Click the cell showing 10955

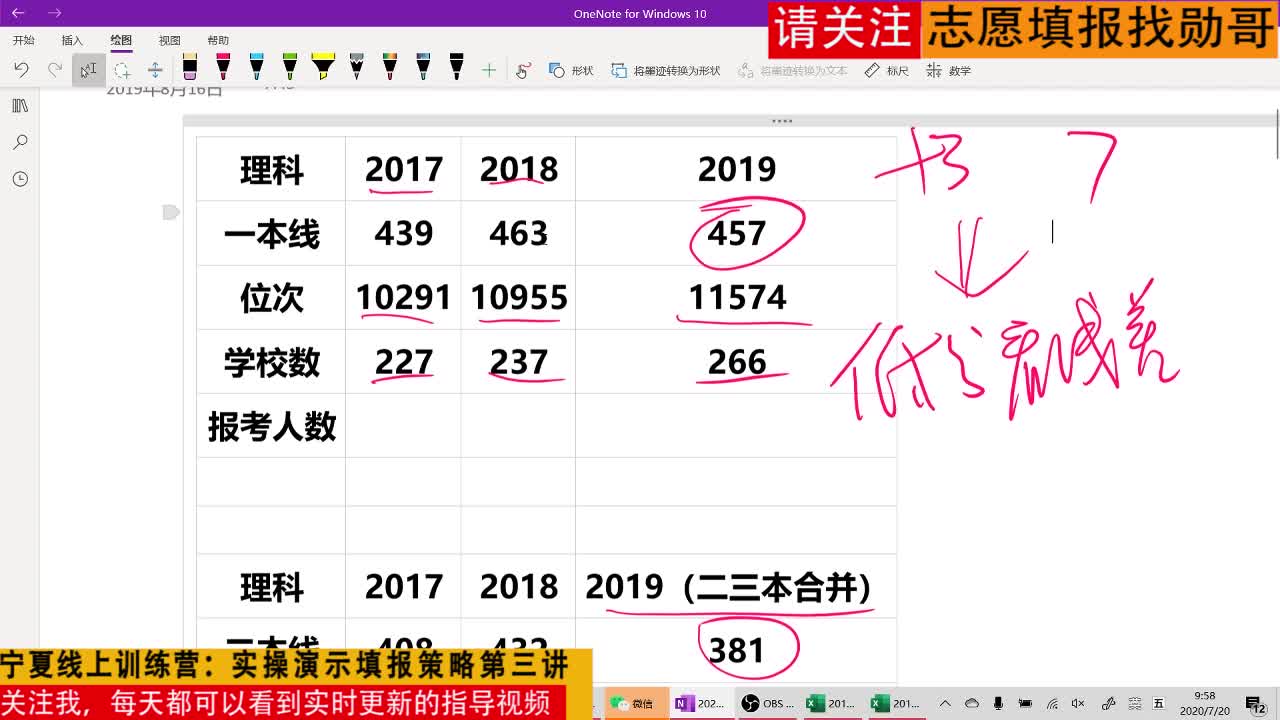(518, 298)
